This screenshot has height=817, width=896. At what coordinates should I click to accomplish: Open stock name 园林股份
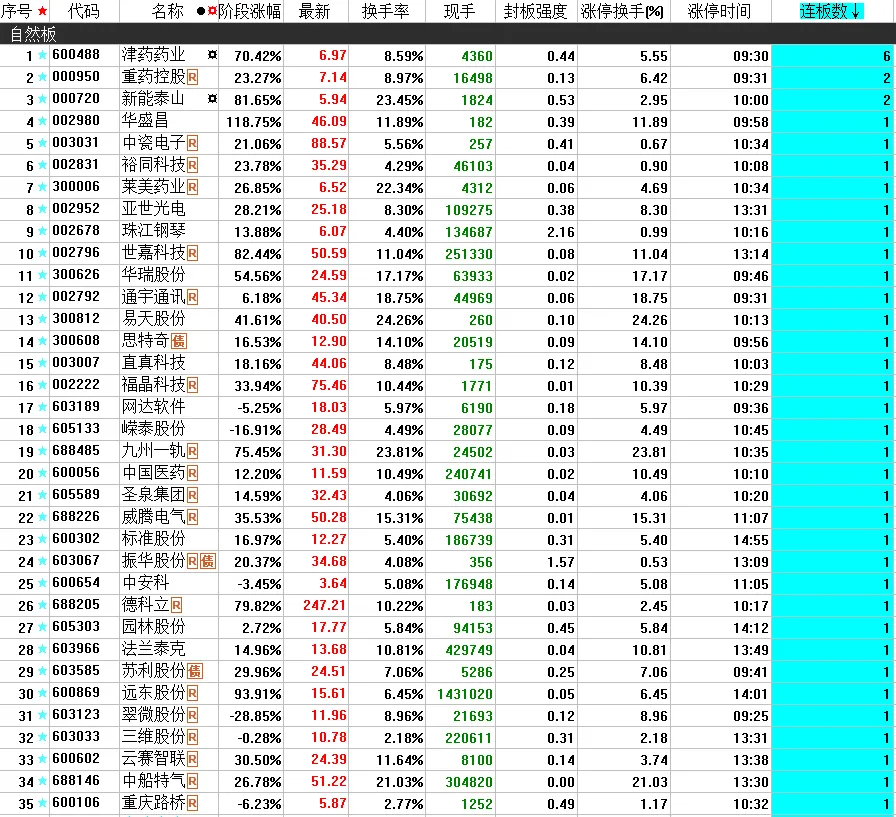coord(154,627)
